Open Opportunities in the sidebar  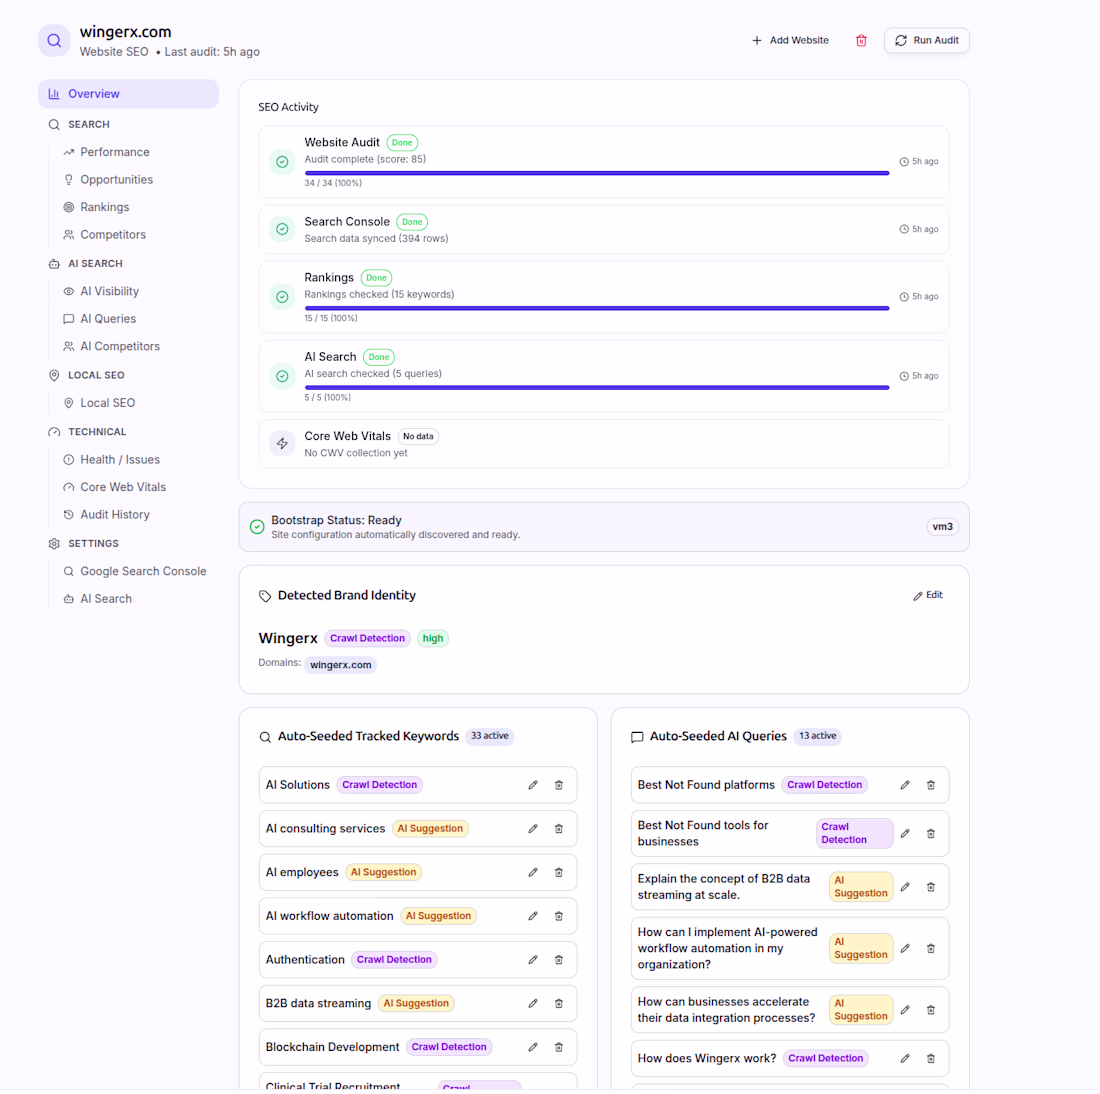(116, 180)
